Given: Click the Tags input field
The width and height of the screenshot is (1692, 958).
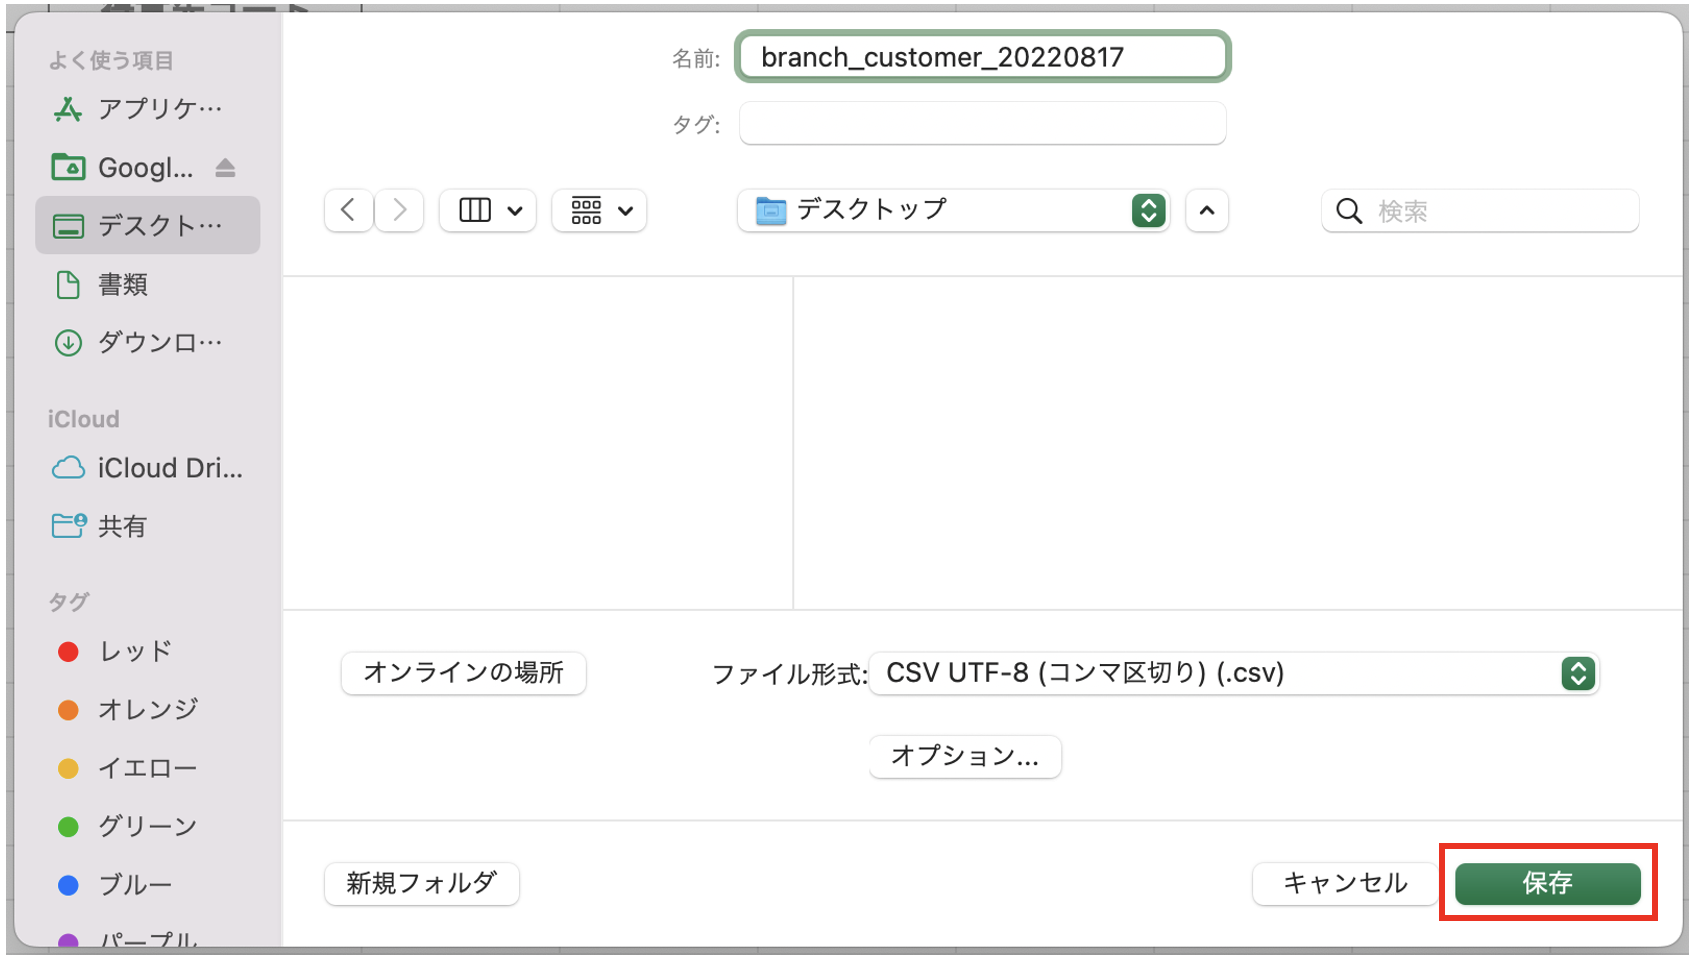Looking at the screenshot, I should (x=983, y=123).
